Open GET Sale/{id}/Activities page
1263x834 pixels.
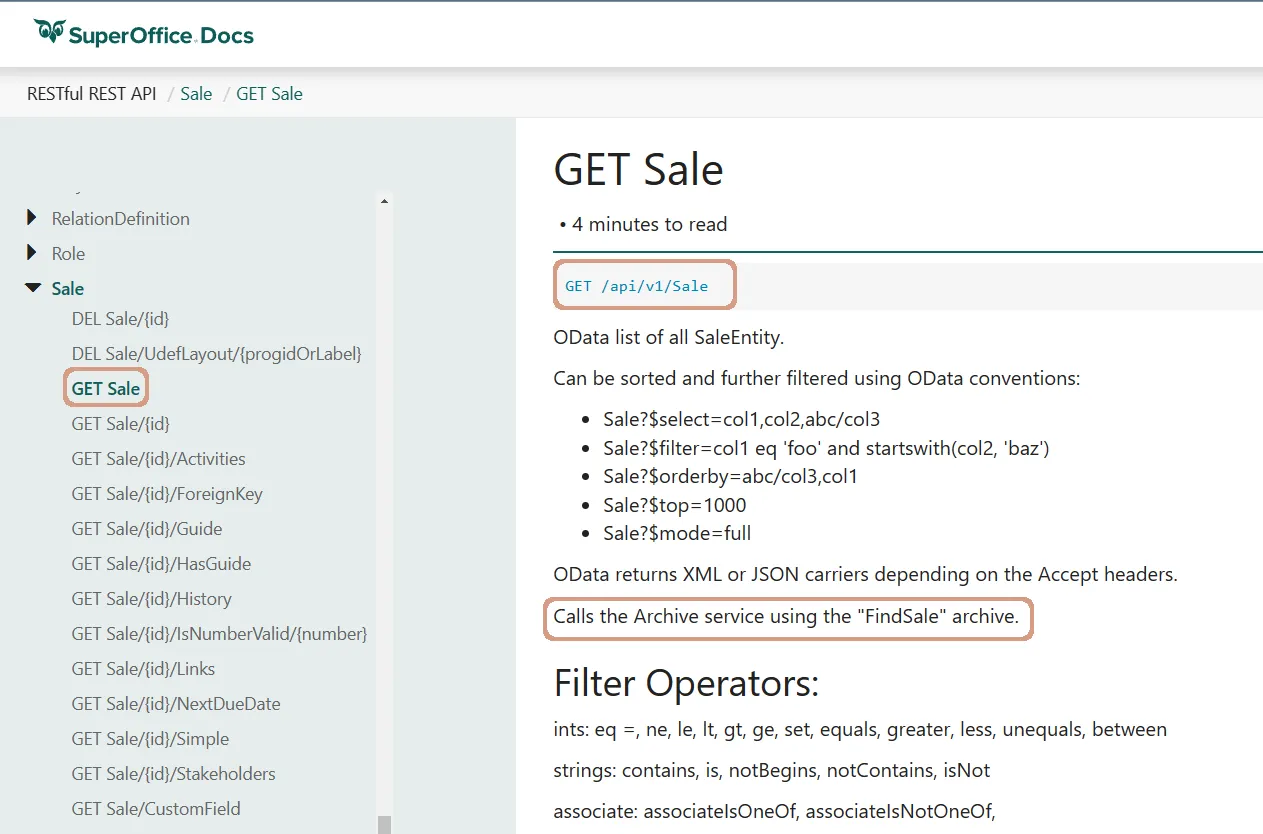pos(158,459)
